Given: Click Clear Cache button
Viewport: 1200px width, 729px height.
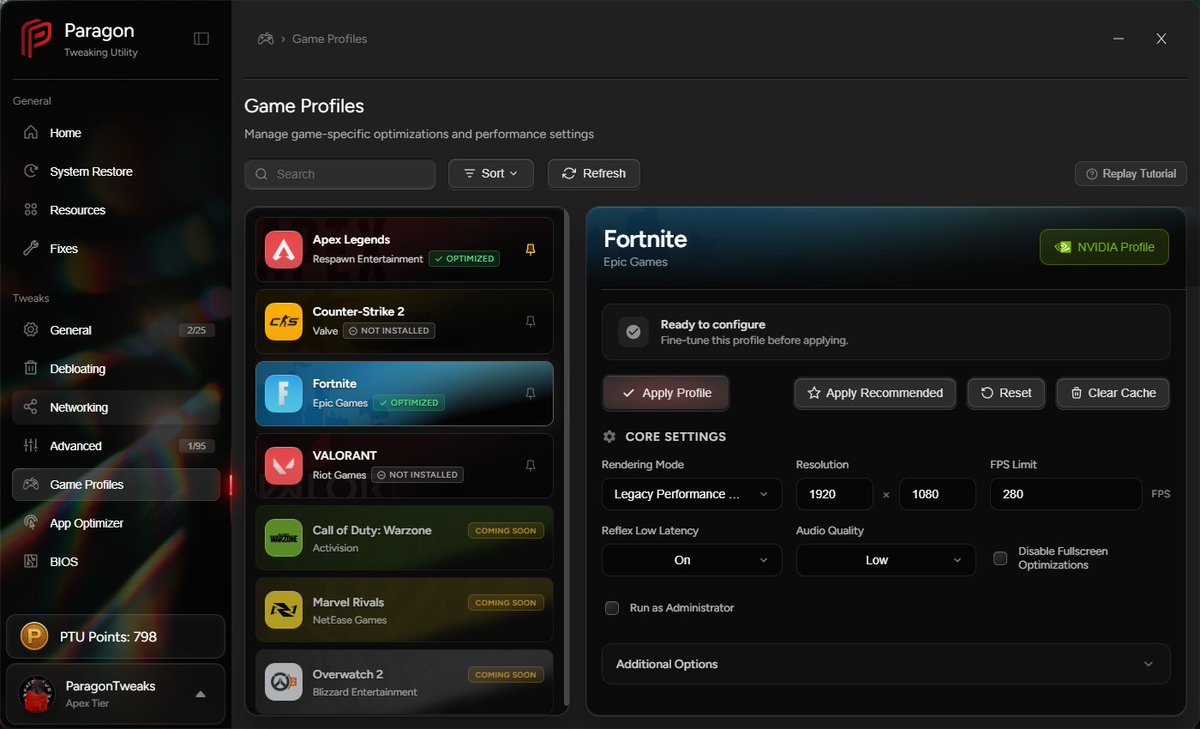Looking at the screenshot, I should (x=1113, y=393).
